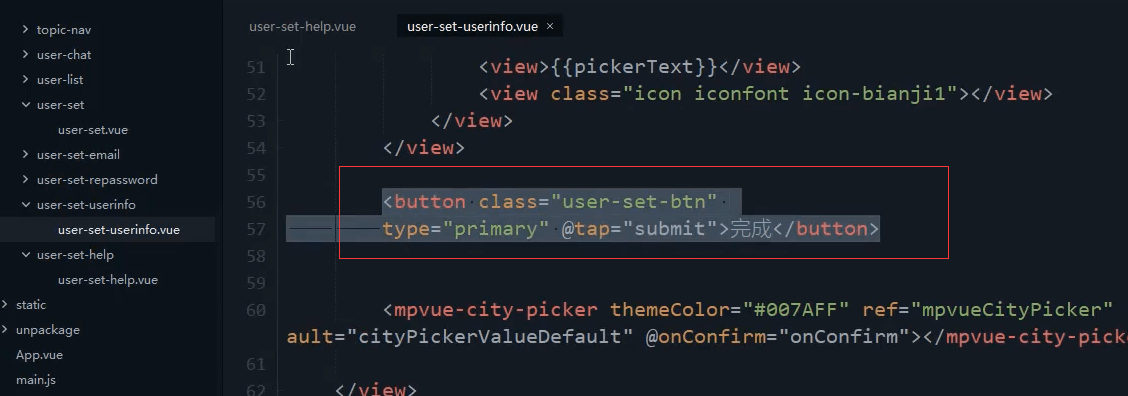This screenshot has height=396, width=1128.
Task: Collapse the user-set folder chevron
Action: [26, 105]
